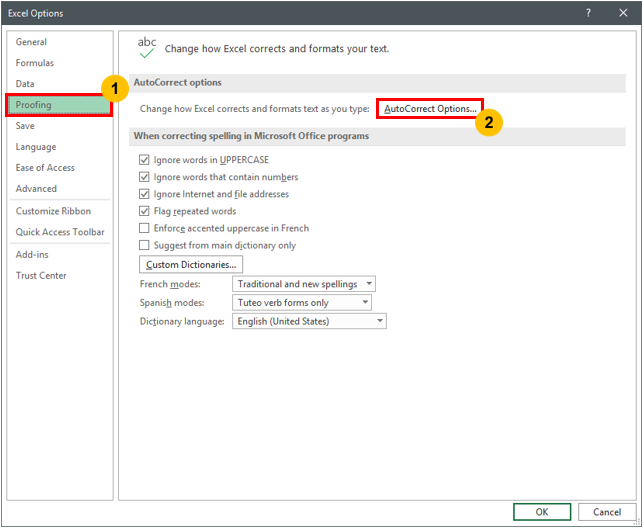
Task: Enable Suggest from main dictionary only
Action: point(144,246)
